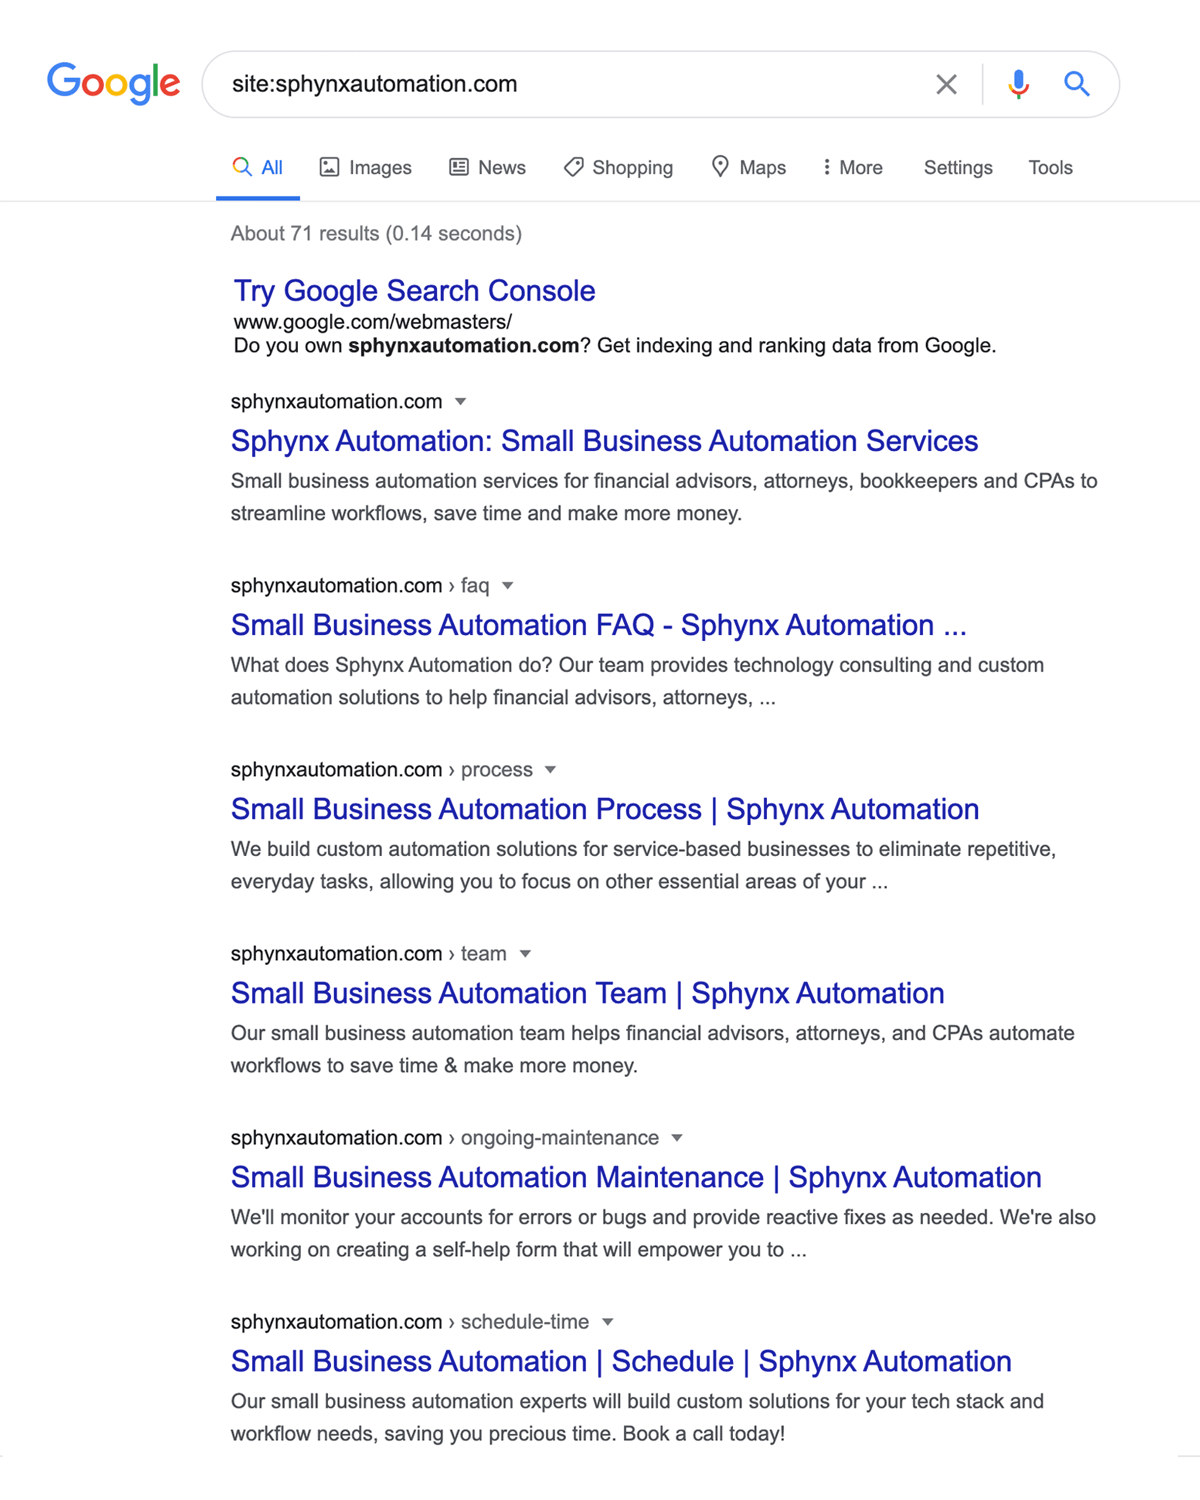Clear the search query with the X icon
1200x1500 pixels.
pos(948,84)
